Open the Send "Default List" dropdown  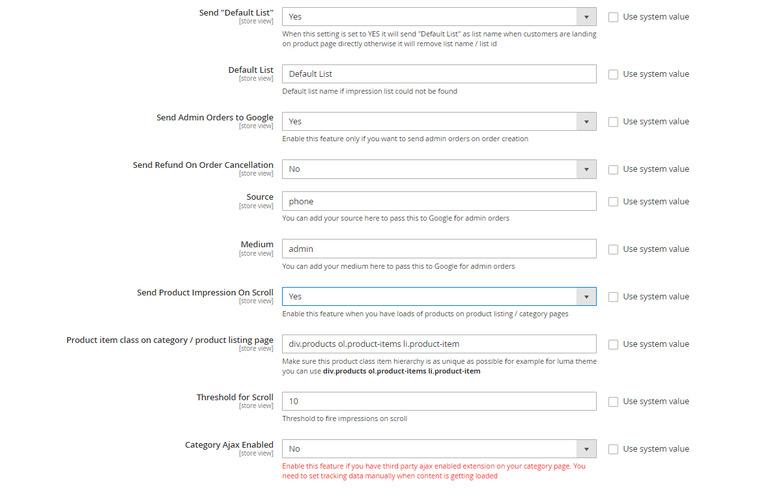[x=439, y=17]
